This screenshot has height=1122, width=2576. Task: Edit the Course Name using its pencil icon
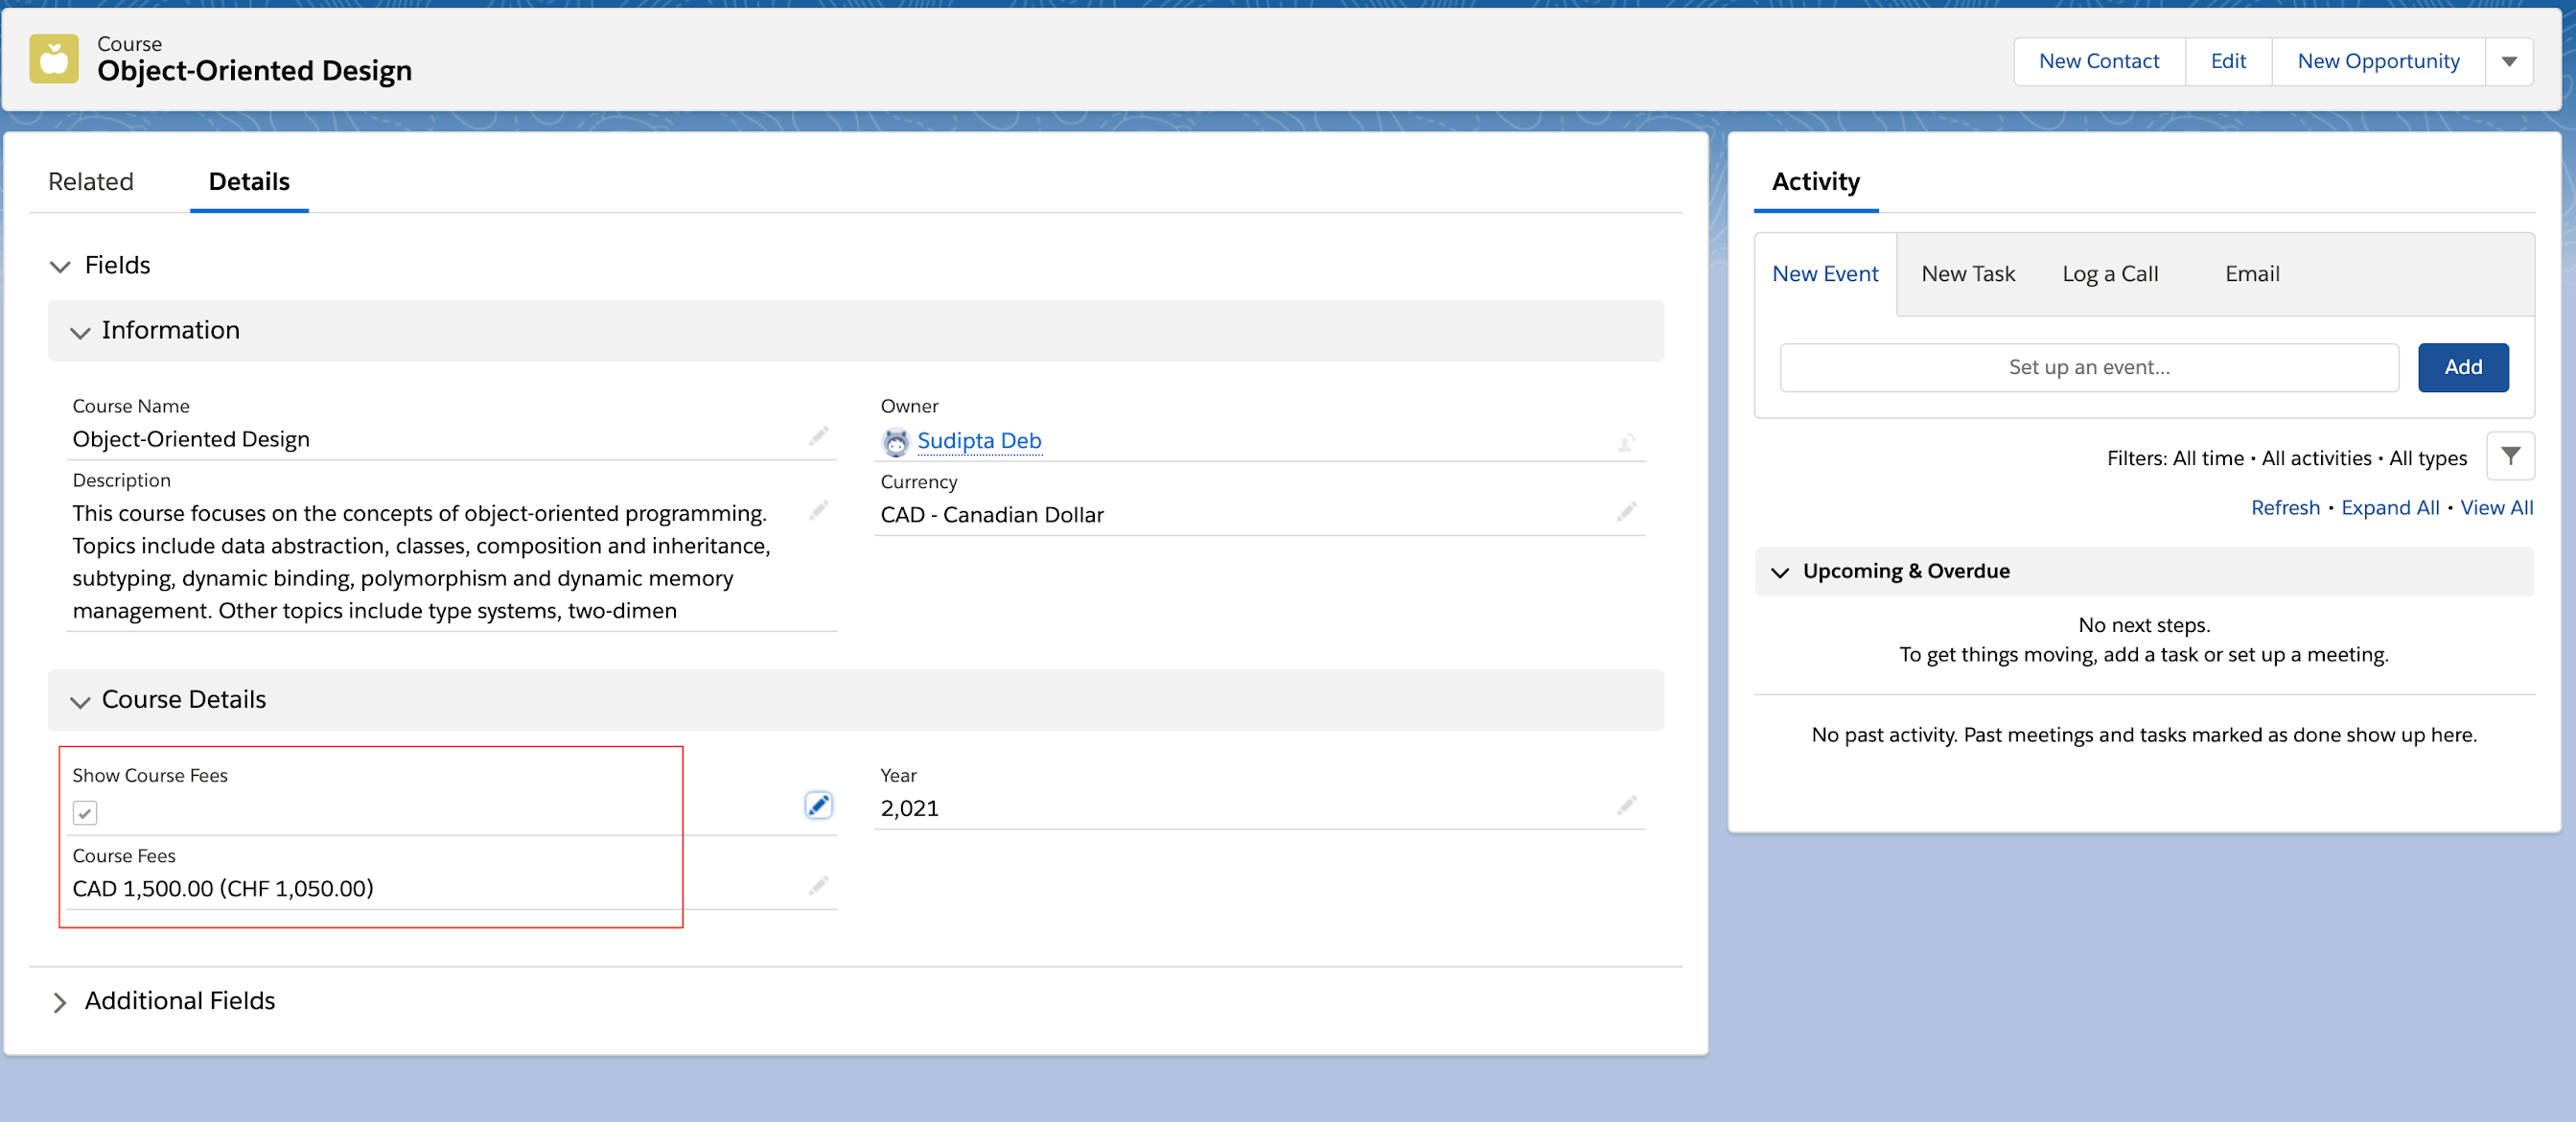[819, 437]
